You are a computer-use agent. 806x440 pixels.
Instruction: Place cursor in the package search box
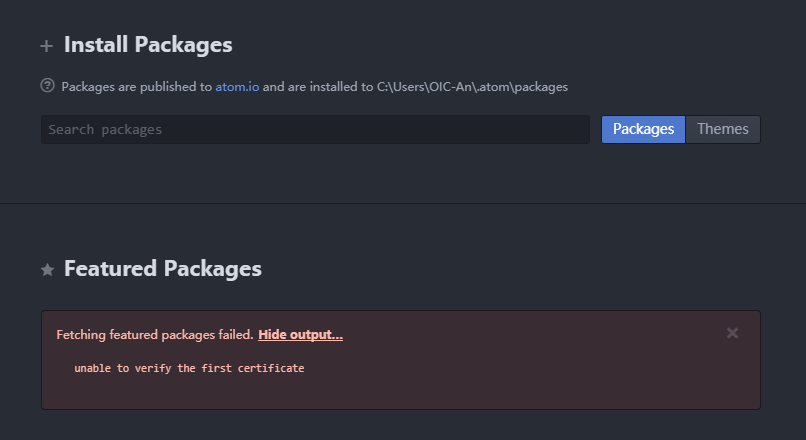[x=315, y=130]
